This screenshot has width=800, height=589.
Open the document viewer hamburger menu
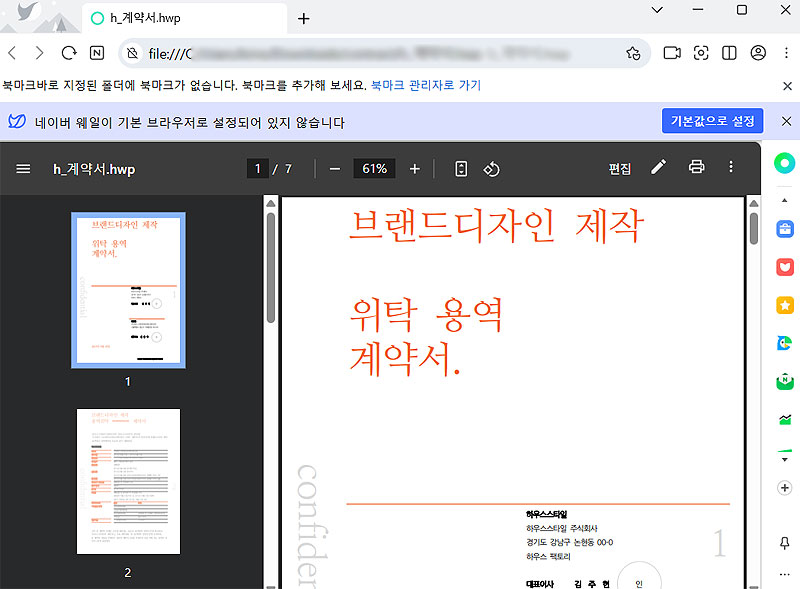[24, 168]
